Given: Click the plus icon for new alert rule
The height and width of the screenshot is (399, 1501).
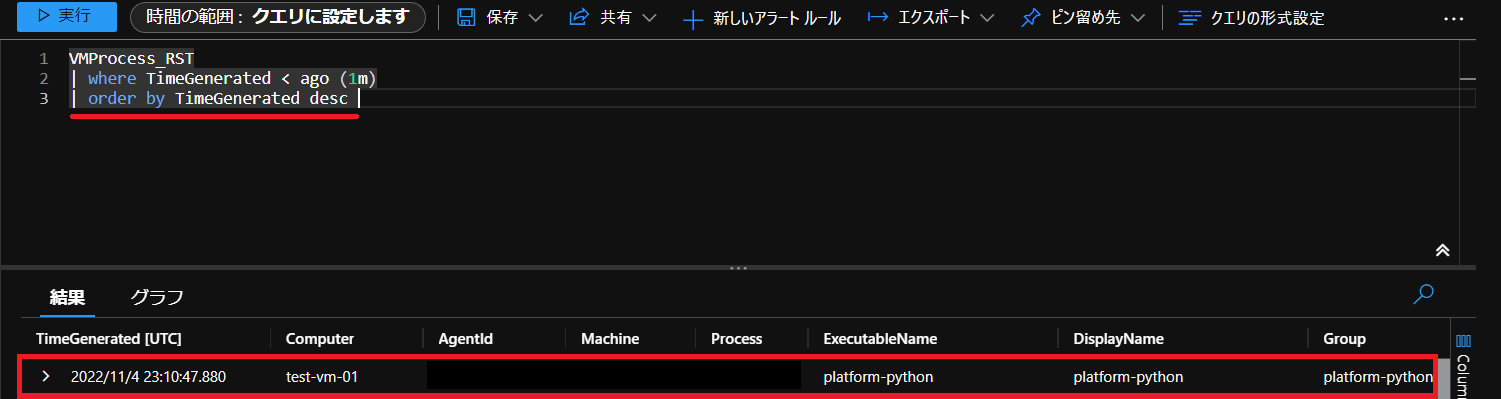Looking at the screenshot, I should click(x=693, y=18).
